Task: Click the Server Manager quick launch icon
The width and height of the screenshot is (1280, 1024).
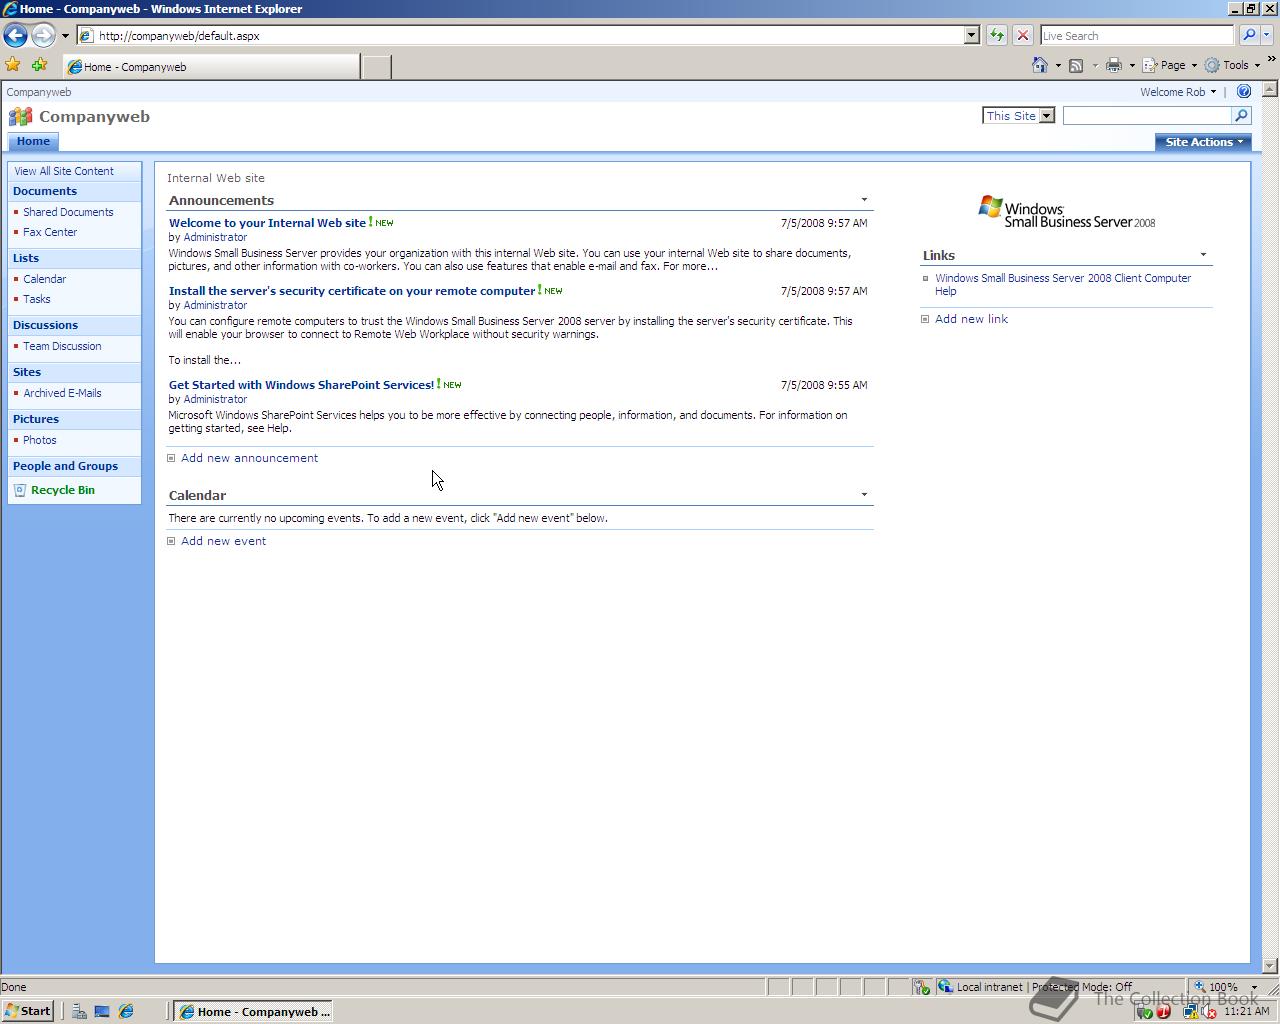Action: coord(78,1011)
